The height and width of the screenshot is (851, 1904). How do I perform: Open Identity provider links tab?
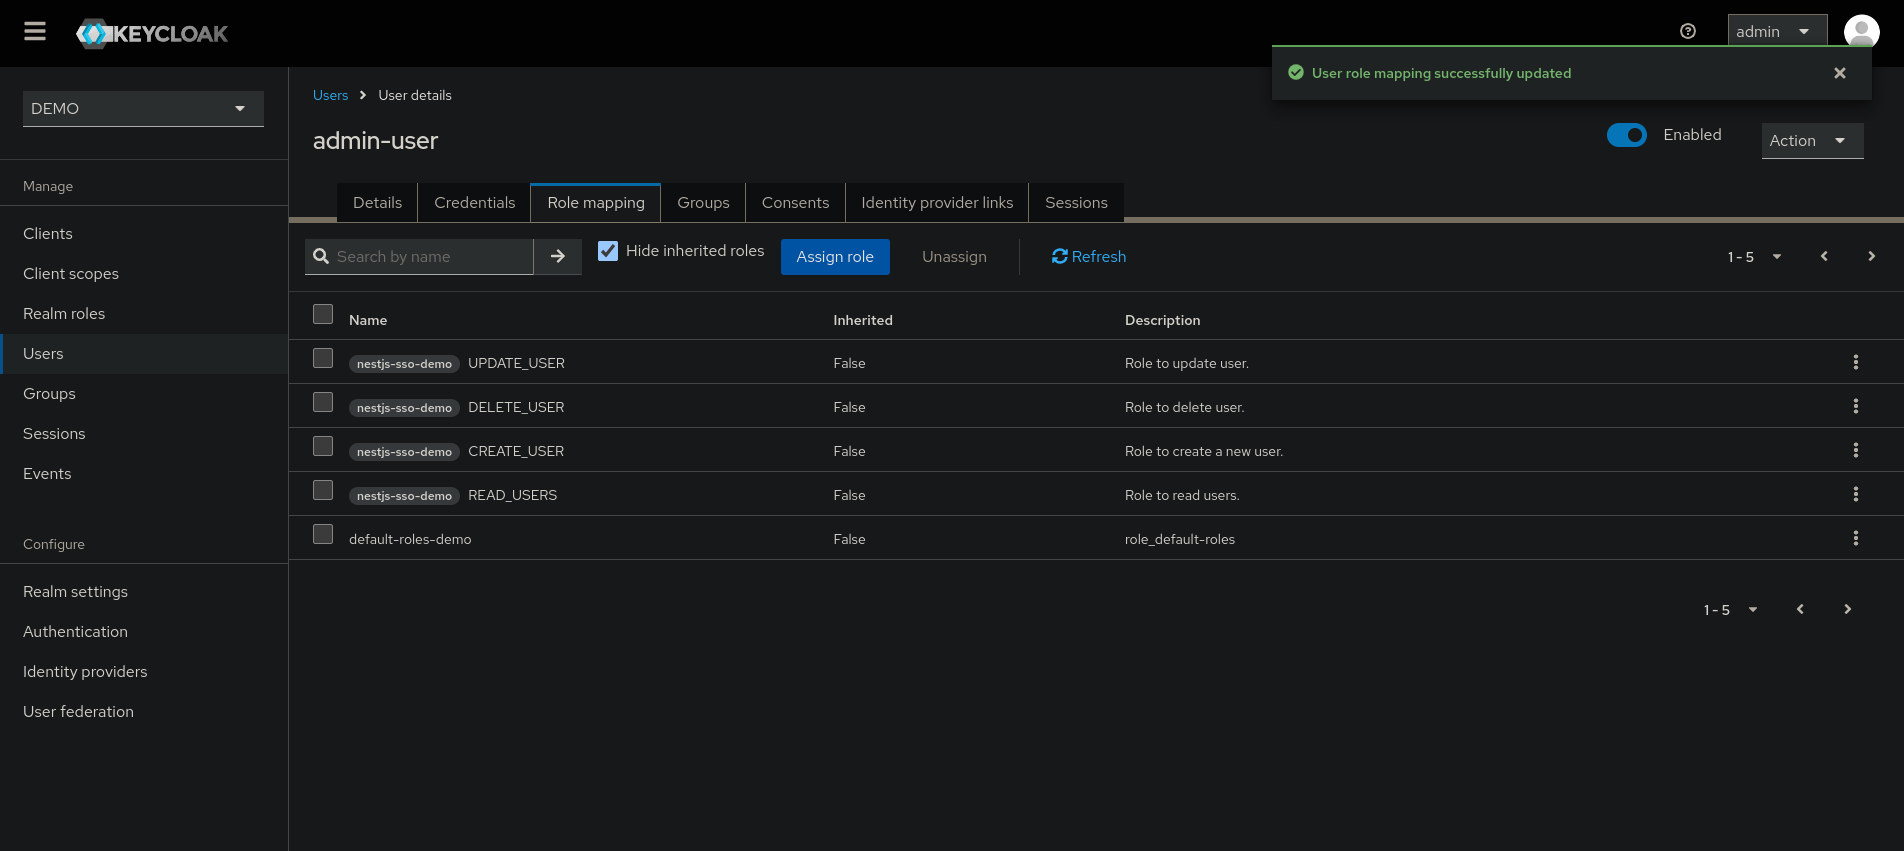coord(937,202)
